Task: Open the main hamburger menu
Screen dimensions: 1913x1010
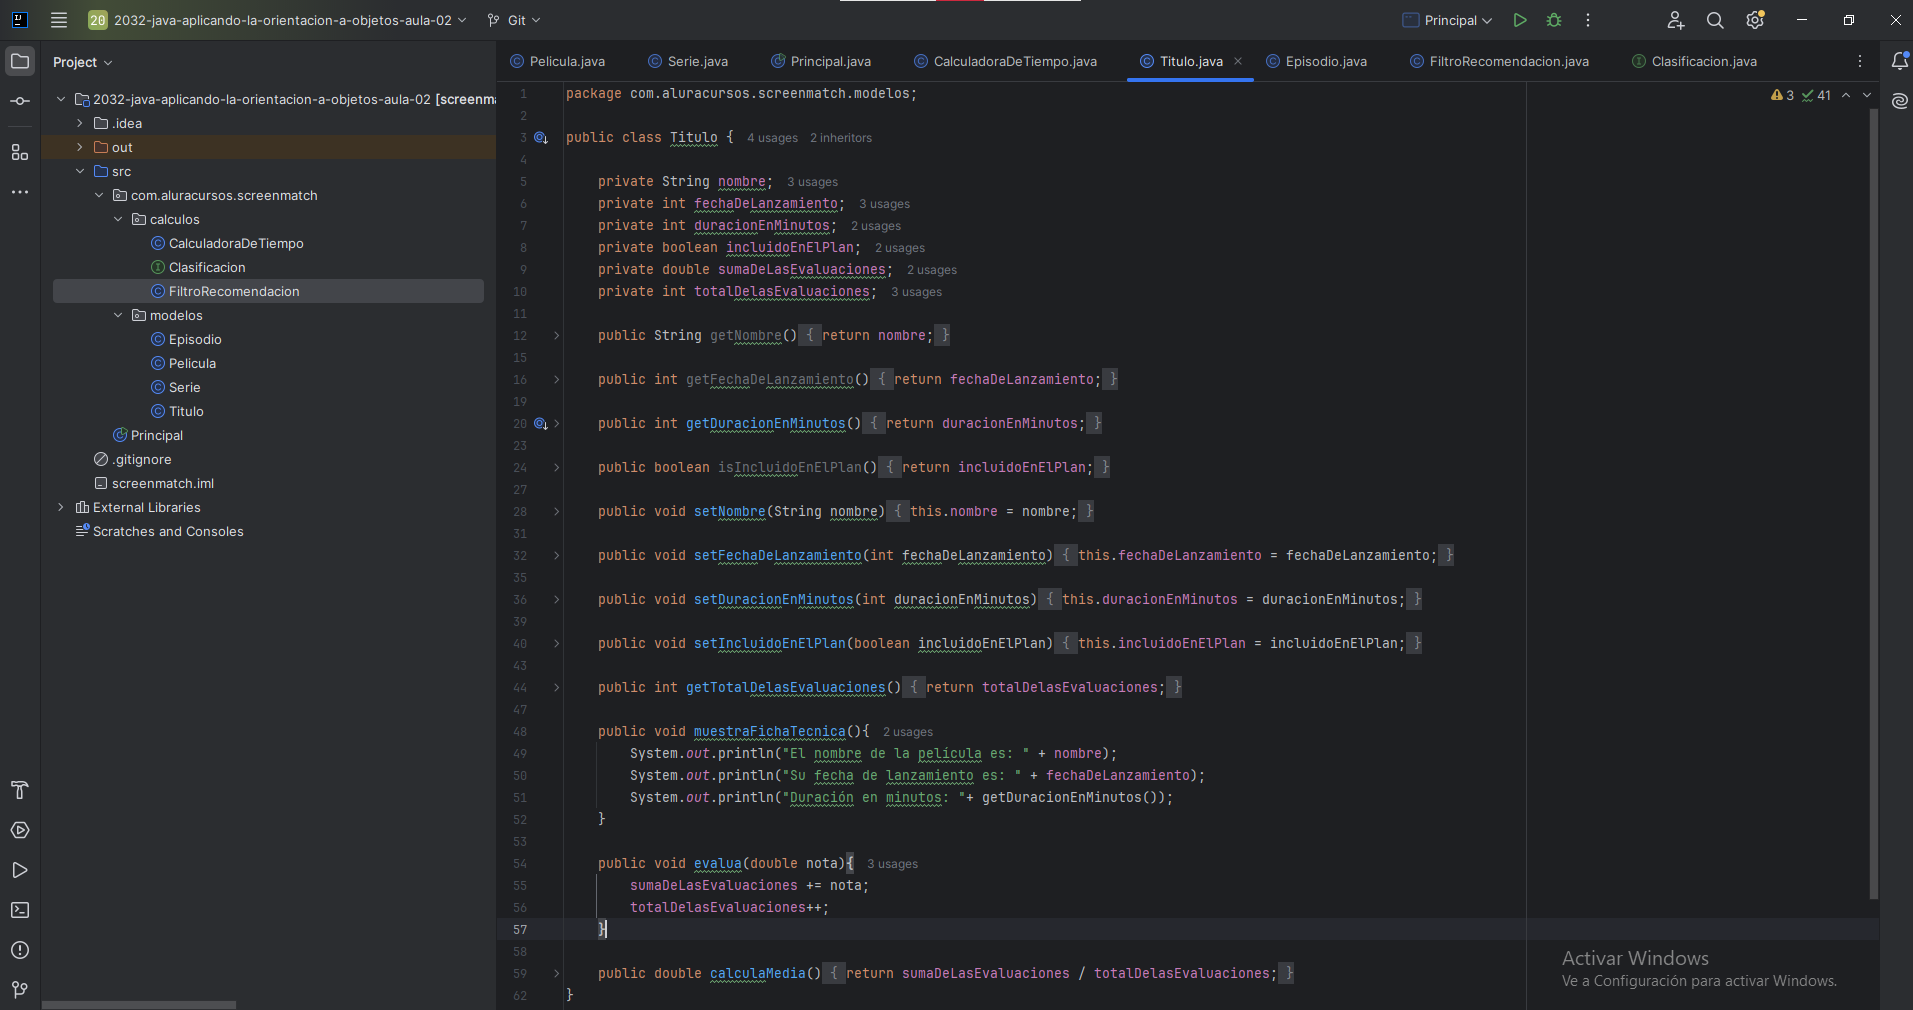Action: [x=59, y=20]
